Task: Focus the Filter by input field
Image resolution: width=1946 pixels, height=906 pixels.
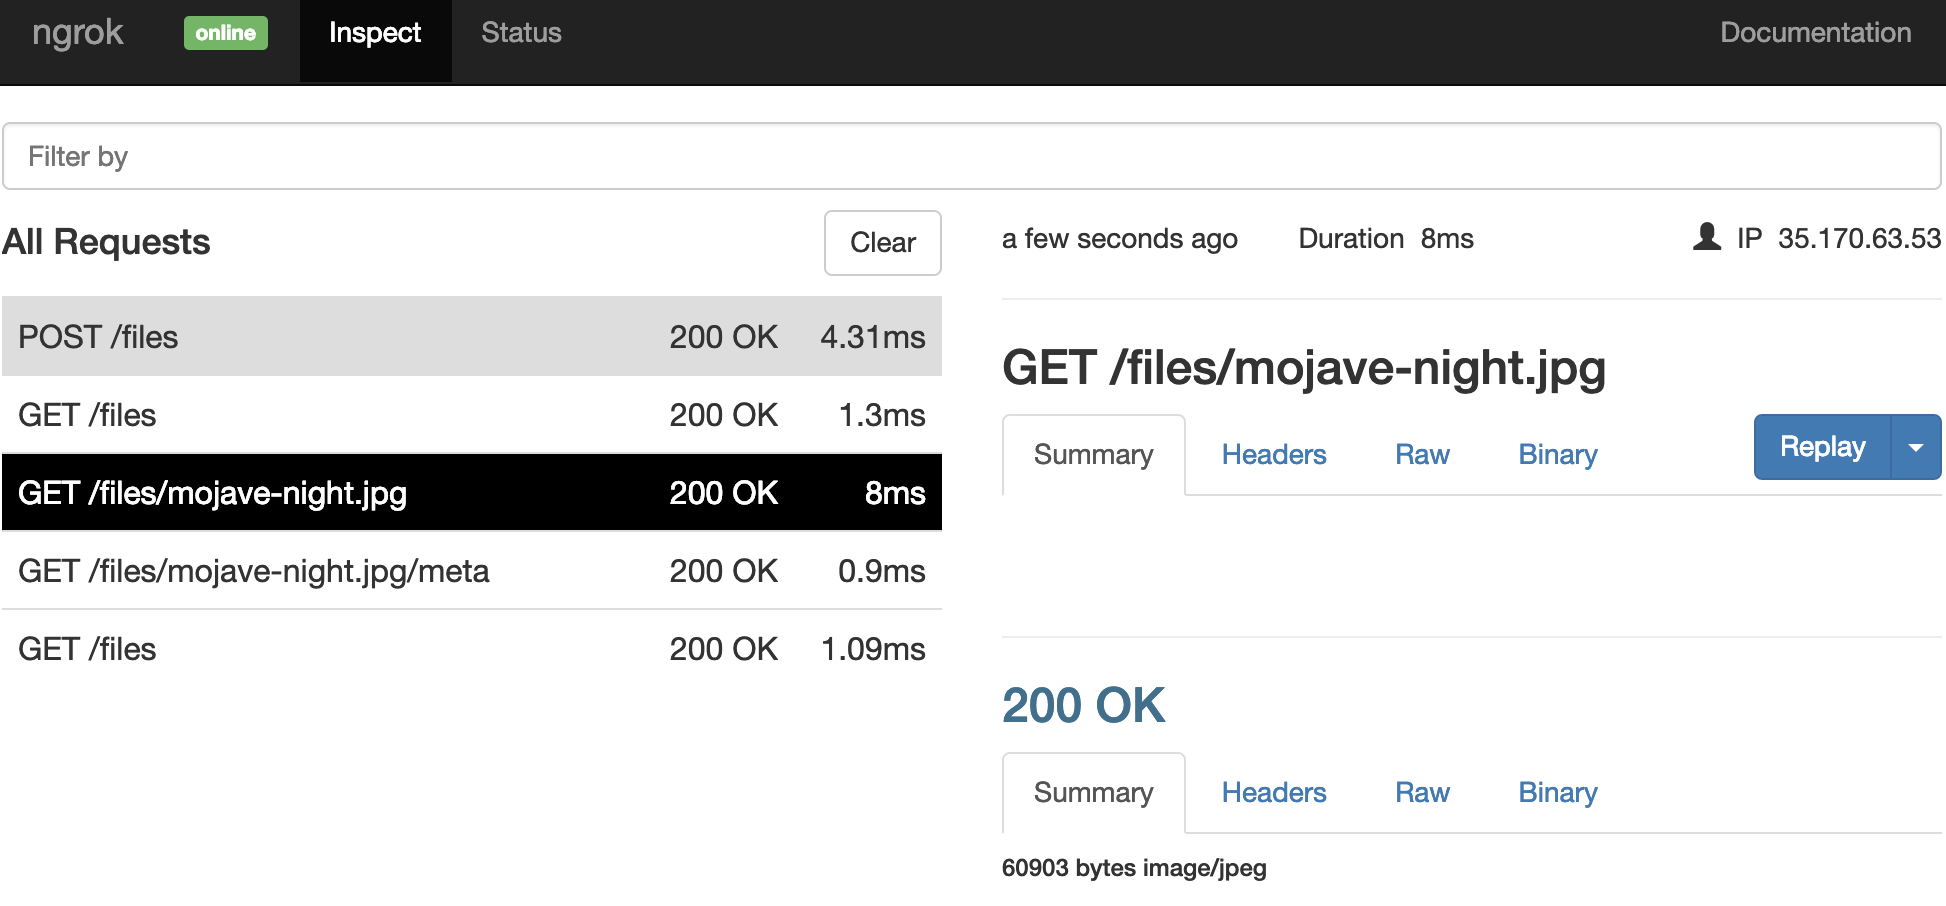Action: tap(971, 156)
